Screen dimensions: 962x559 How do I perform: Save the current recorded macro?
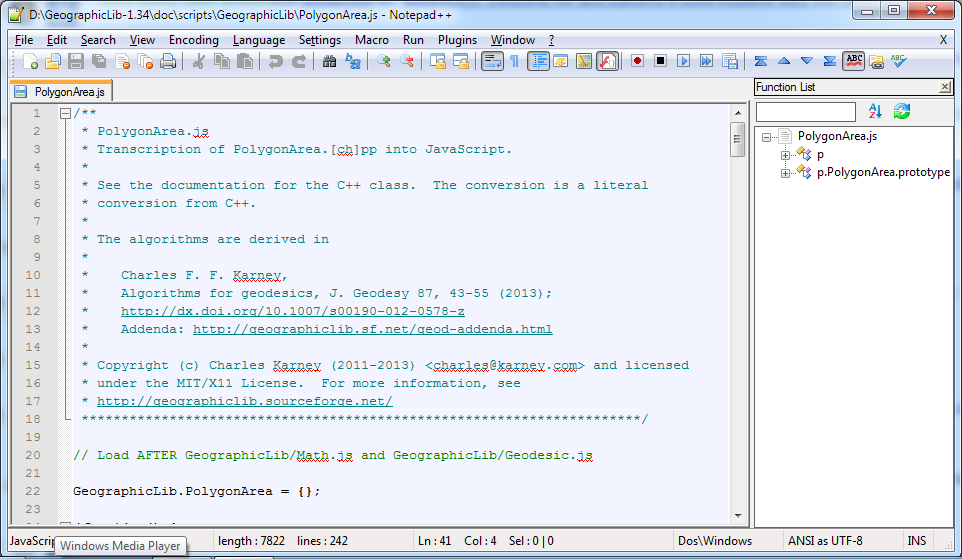pyautogui.click(x=729, y=61)
